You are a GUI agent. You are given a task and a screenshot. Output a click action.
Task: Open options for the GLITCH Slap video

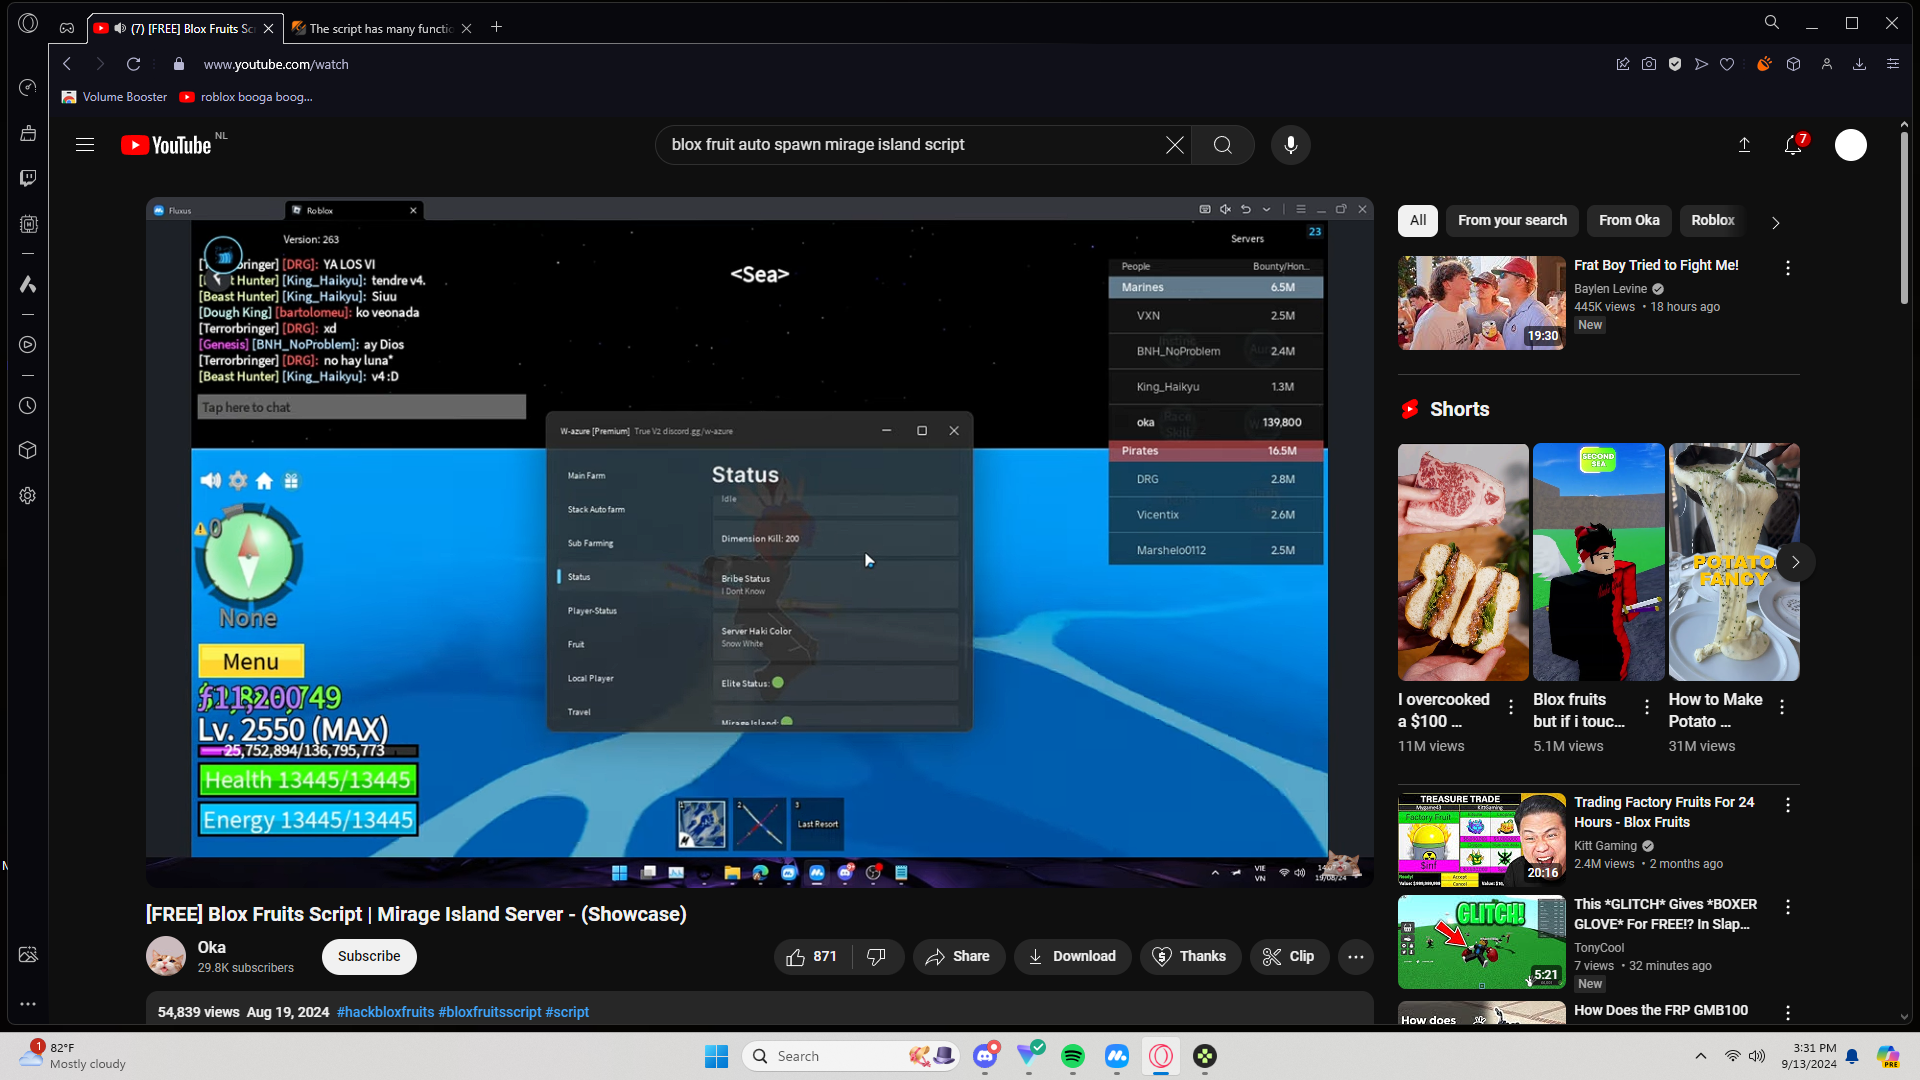(1788, 907)
